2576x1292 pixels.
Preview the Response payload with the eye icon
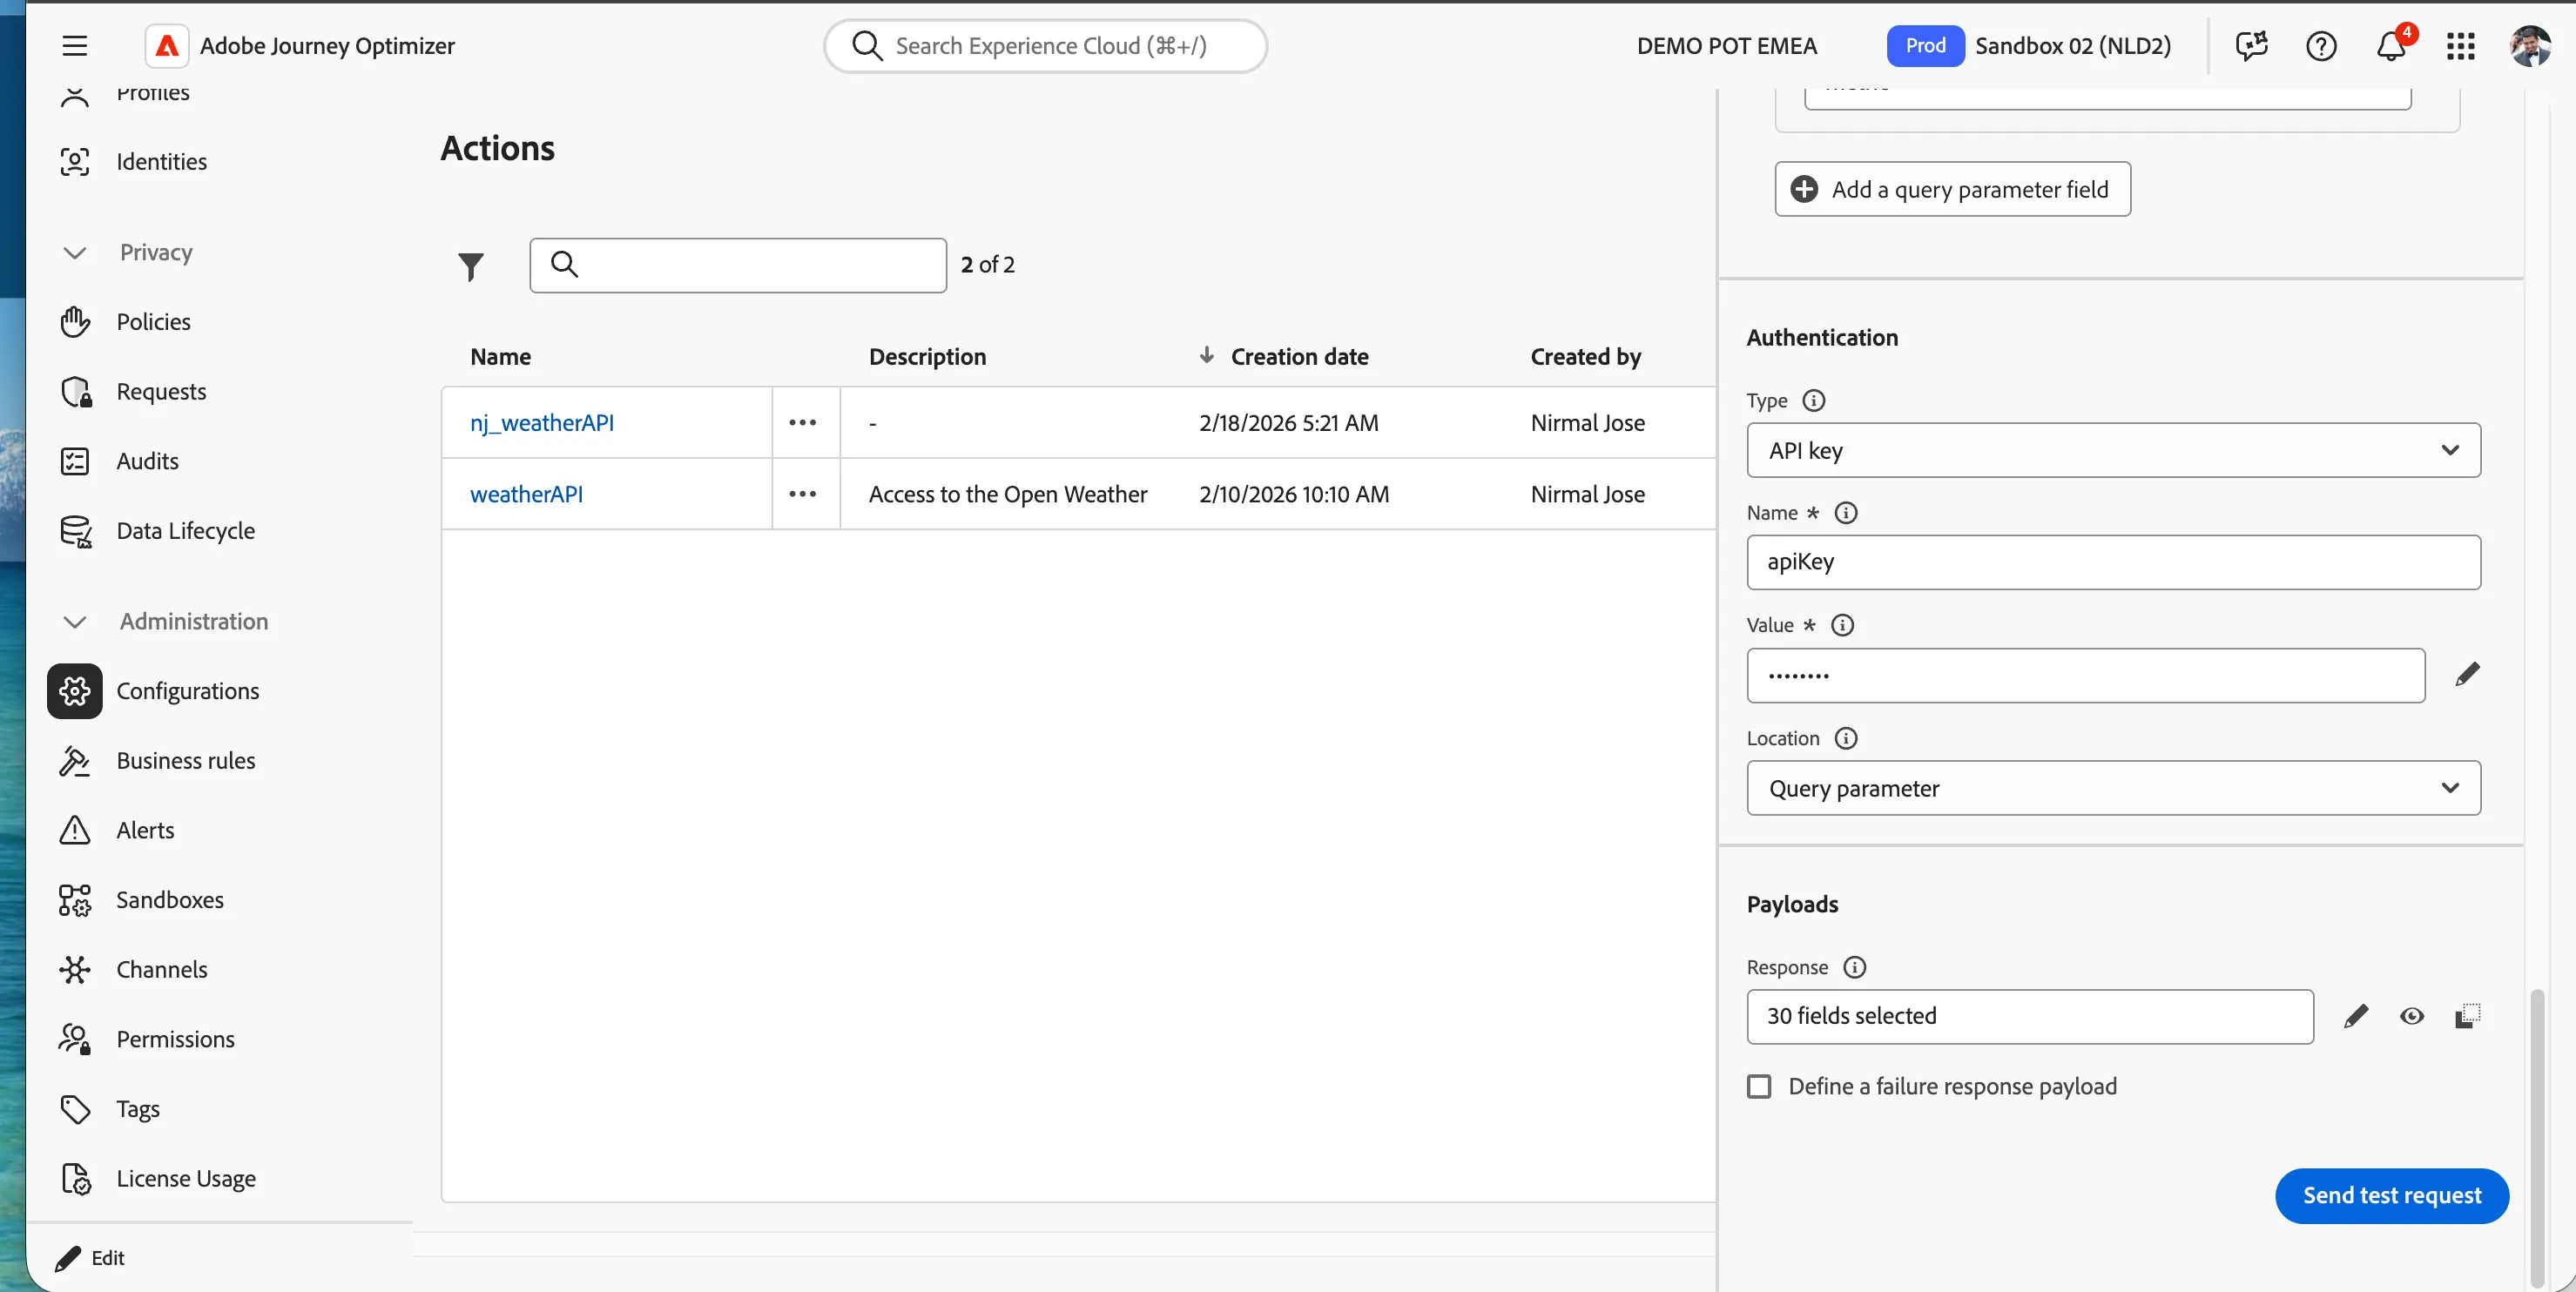(2412, 1017)
